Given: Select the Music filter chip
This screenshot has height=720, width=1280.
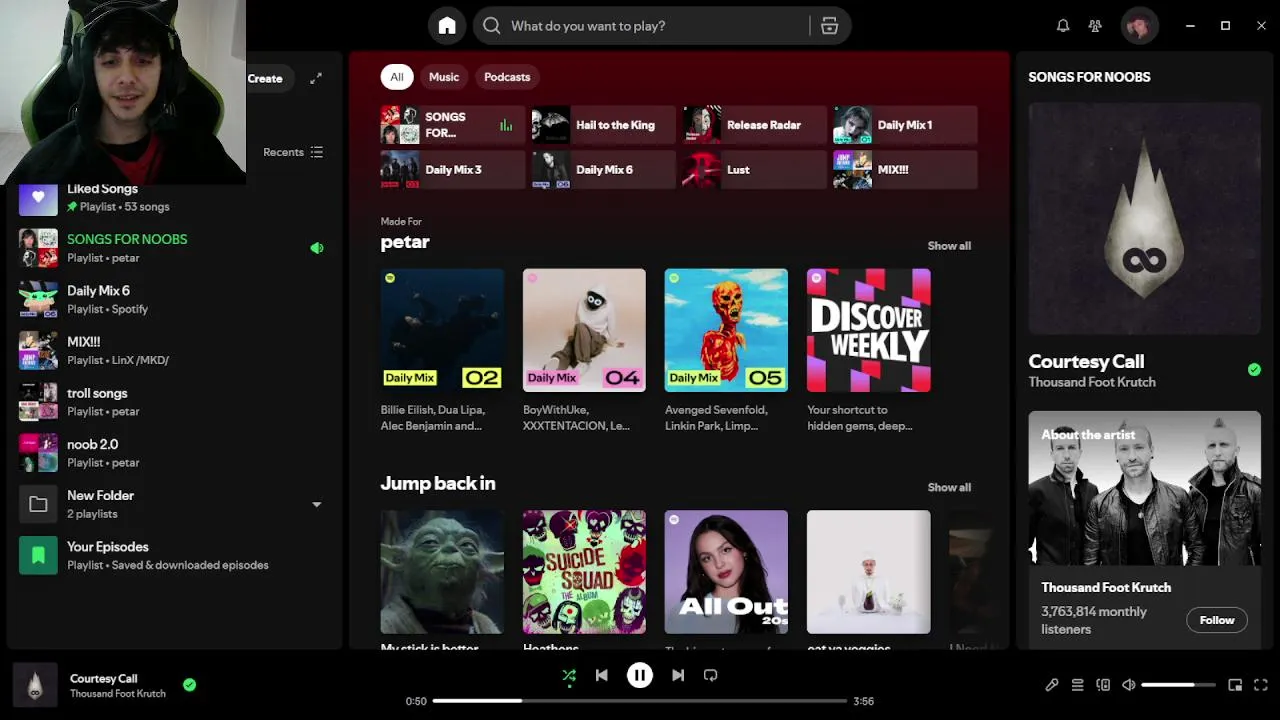Looking at the screenshot, I should (444, 77).
